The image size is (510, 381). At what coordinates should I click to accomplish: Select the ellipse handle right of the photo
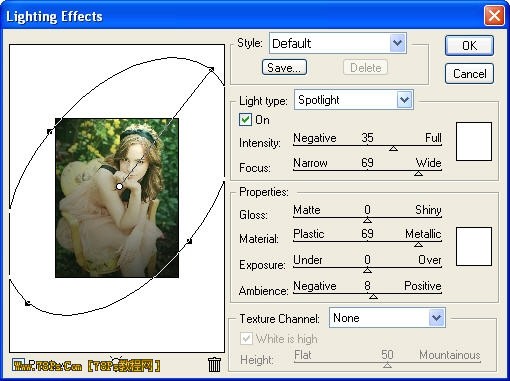coord(189,241)
